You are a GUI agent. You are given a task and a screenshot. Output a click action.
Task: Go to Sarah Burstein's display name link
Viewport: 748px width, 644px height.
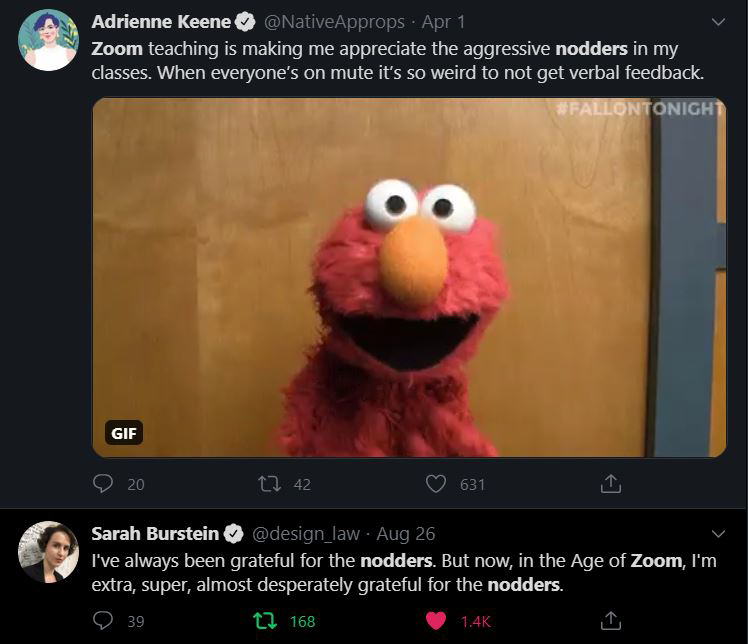[157, 533]
